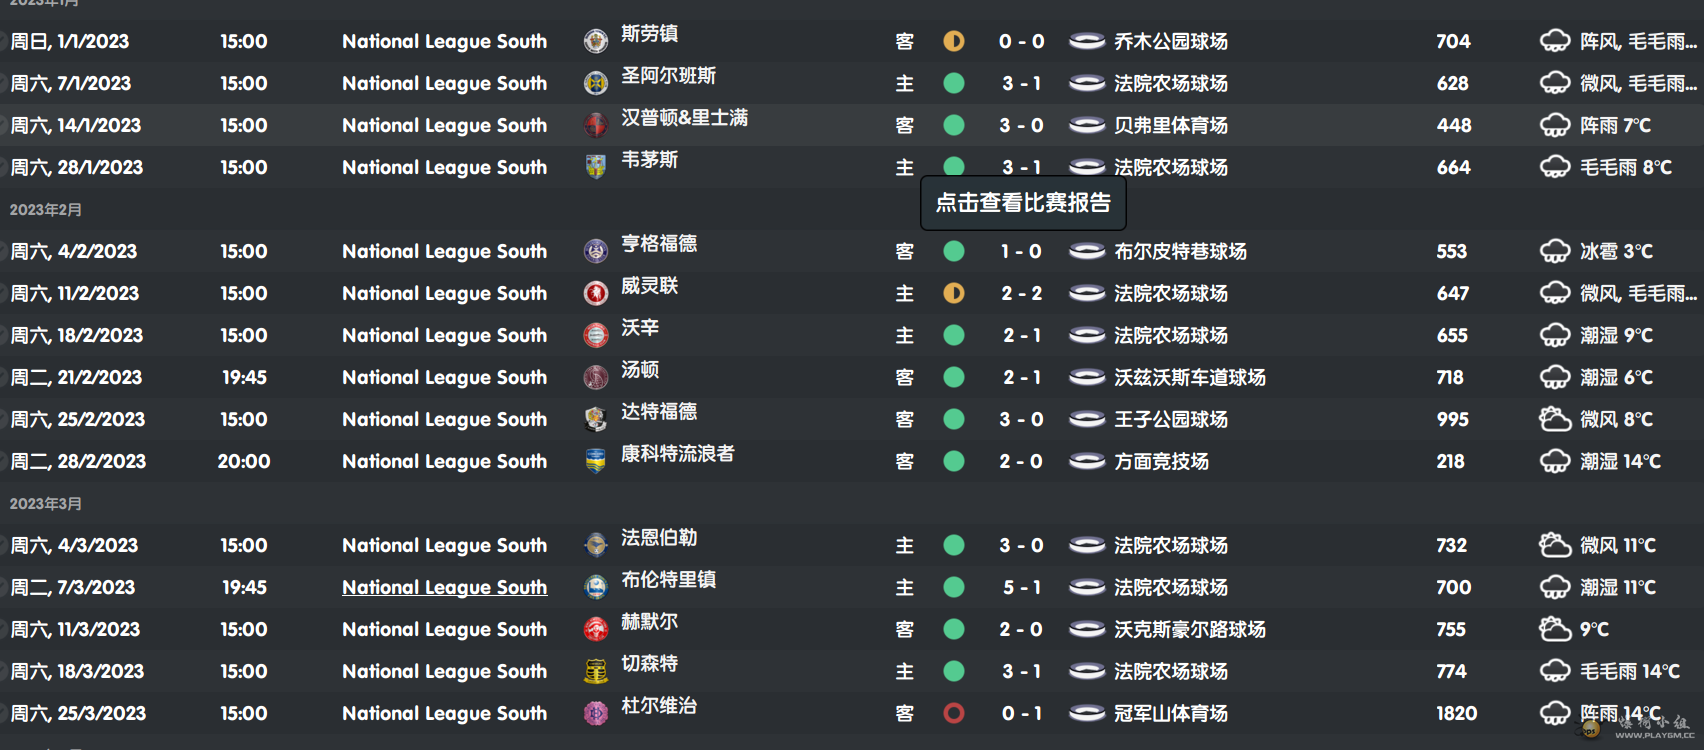1704x750 pixels.
Task: Open the team link 汉普顿&里士满
Action: point(684,118)
